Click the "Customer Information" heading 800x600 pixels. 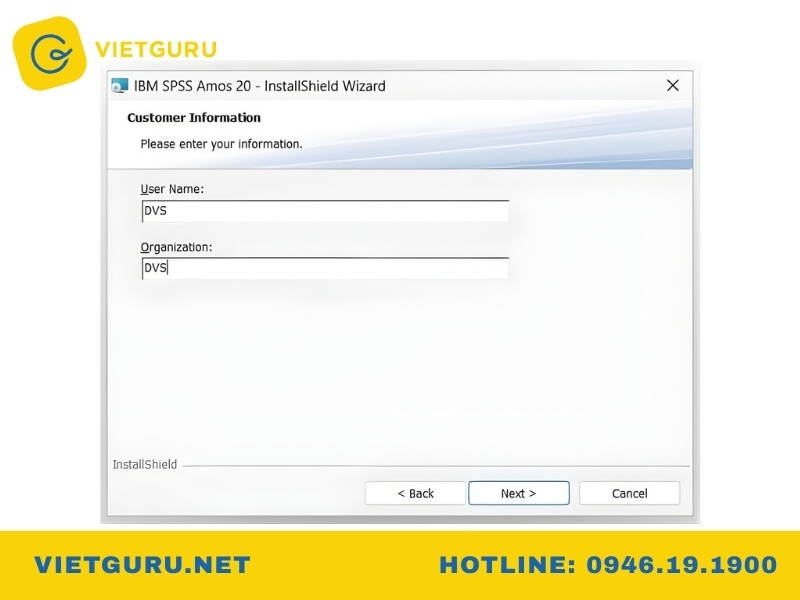[x=194, y=118]
